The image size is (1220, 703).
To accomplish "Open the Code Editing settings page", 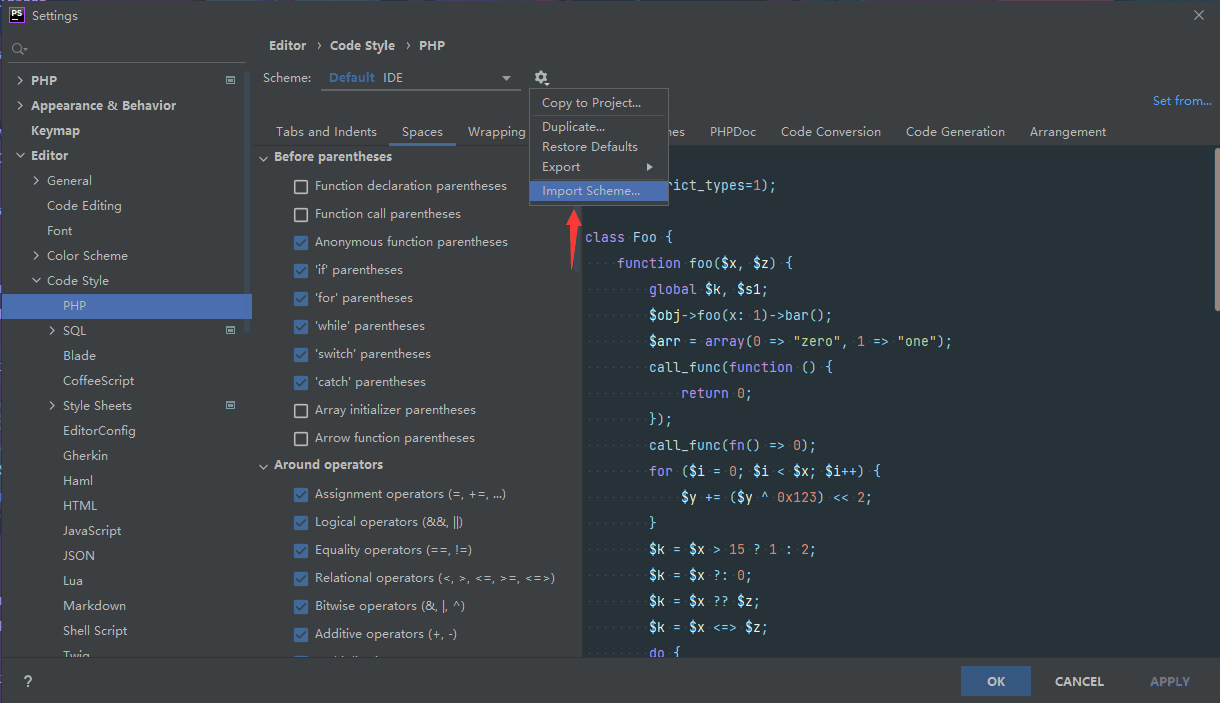I will (84, 206).
